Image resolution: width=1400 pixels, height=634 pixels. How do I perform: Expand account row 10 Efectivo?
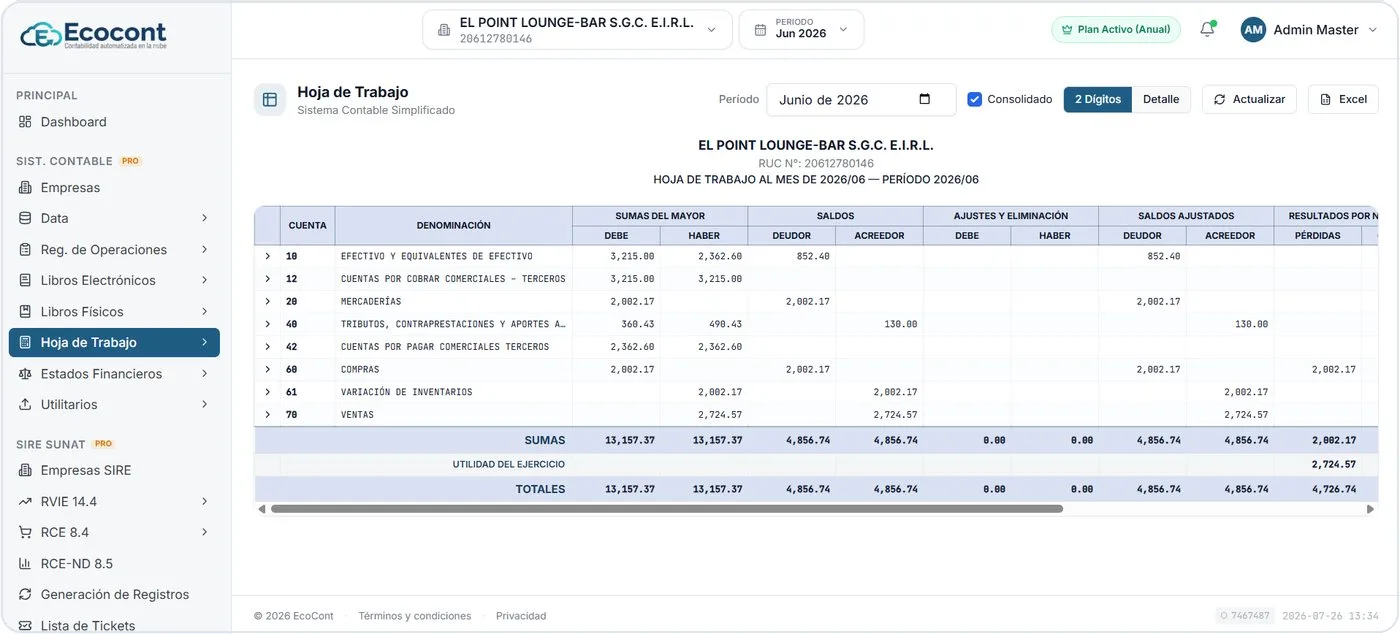click(x=267, y=257)
